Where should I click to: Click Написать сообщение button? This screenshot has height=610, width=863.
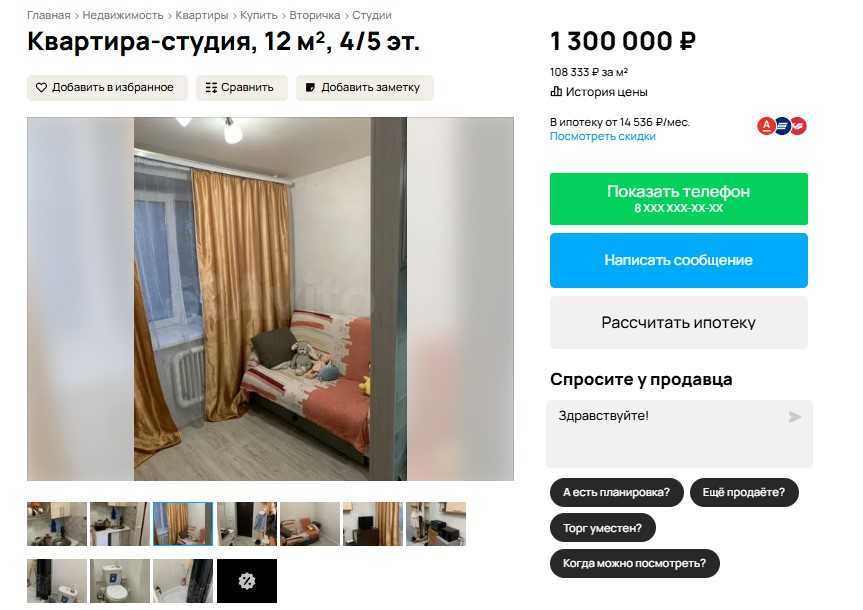point(679,260)
